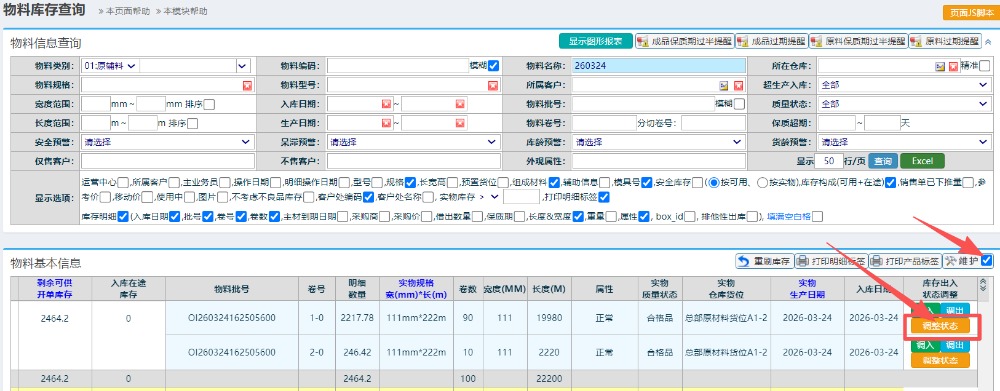Sort by 实物生产日期 column header
The height and width of the screenshot is (391, 1000).
click(x=806, y=289)
